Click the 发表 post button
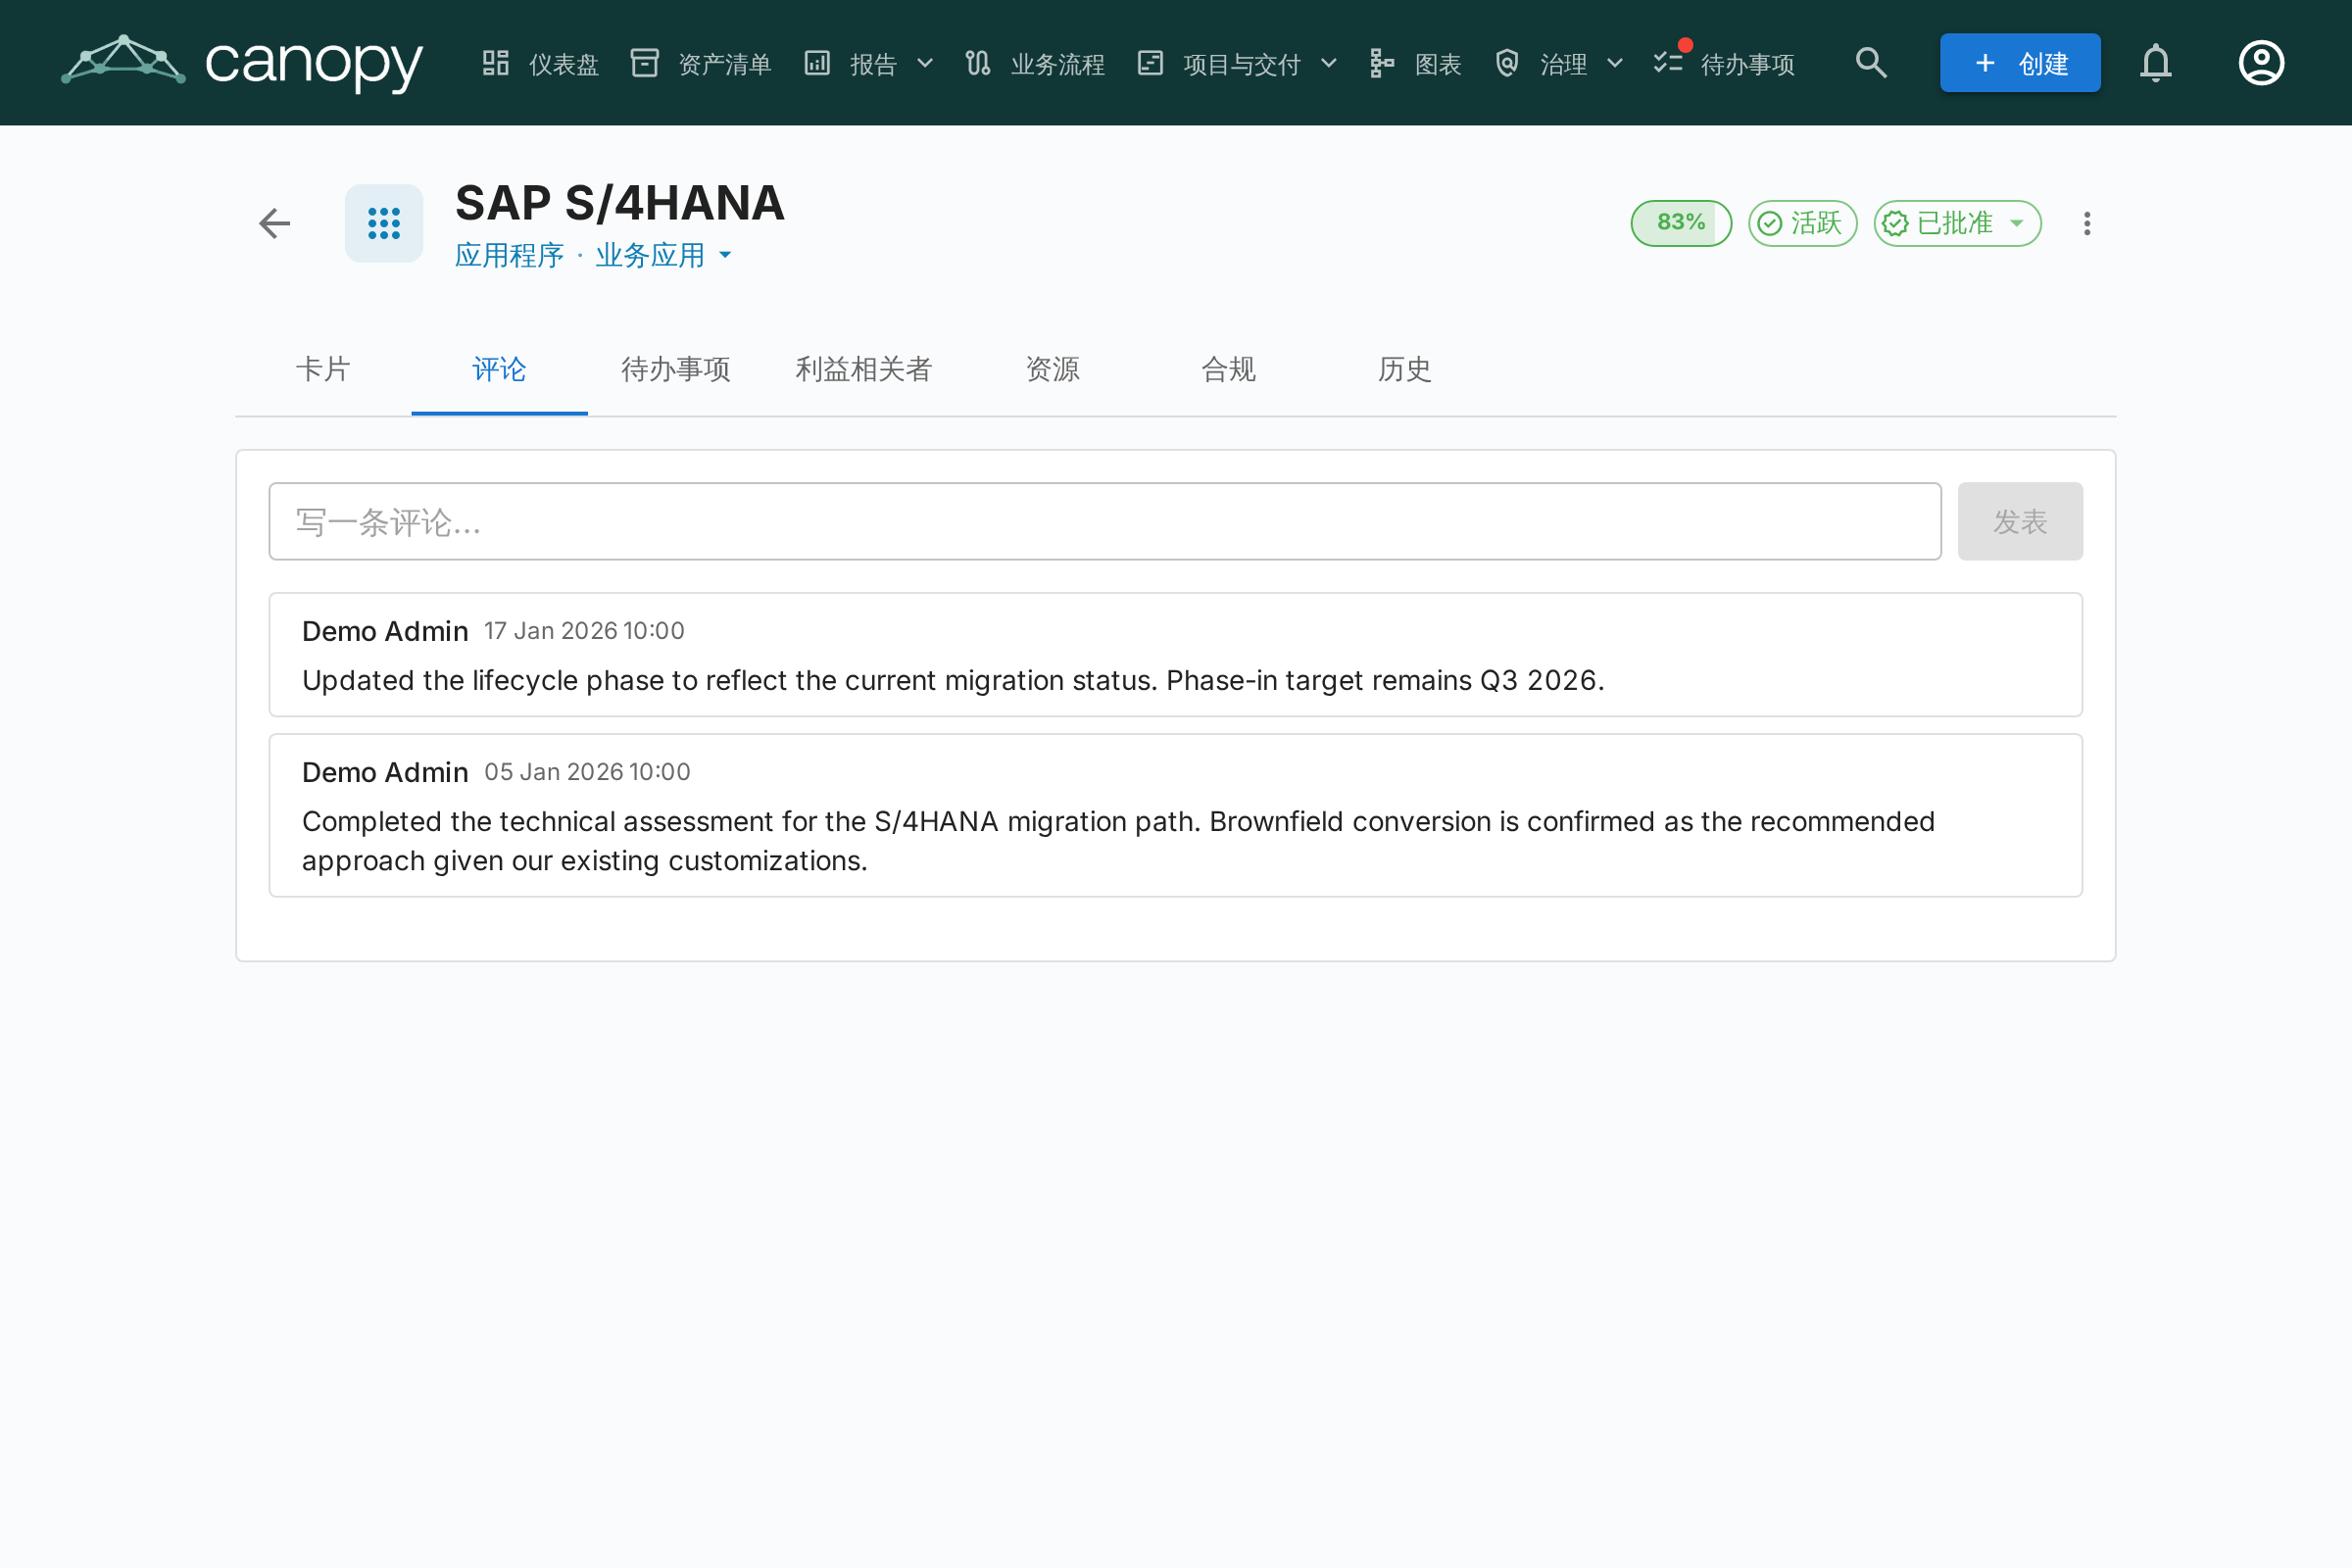This screenshot has height=1568, width=2352. point(2020,521)
